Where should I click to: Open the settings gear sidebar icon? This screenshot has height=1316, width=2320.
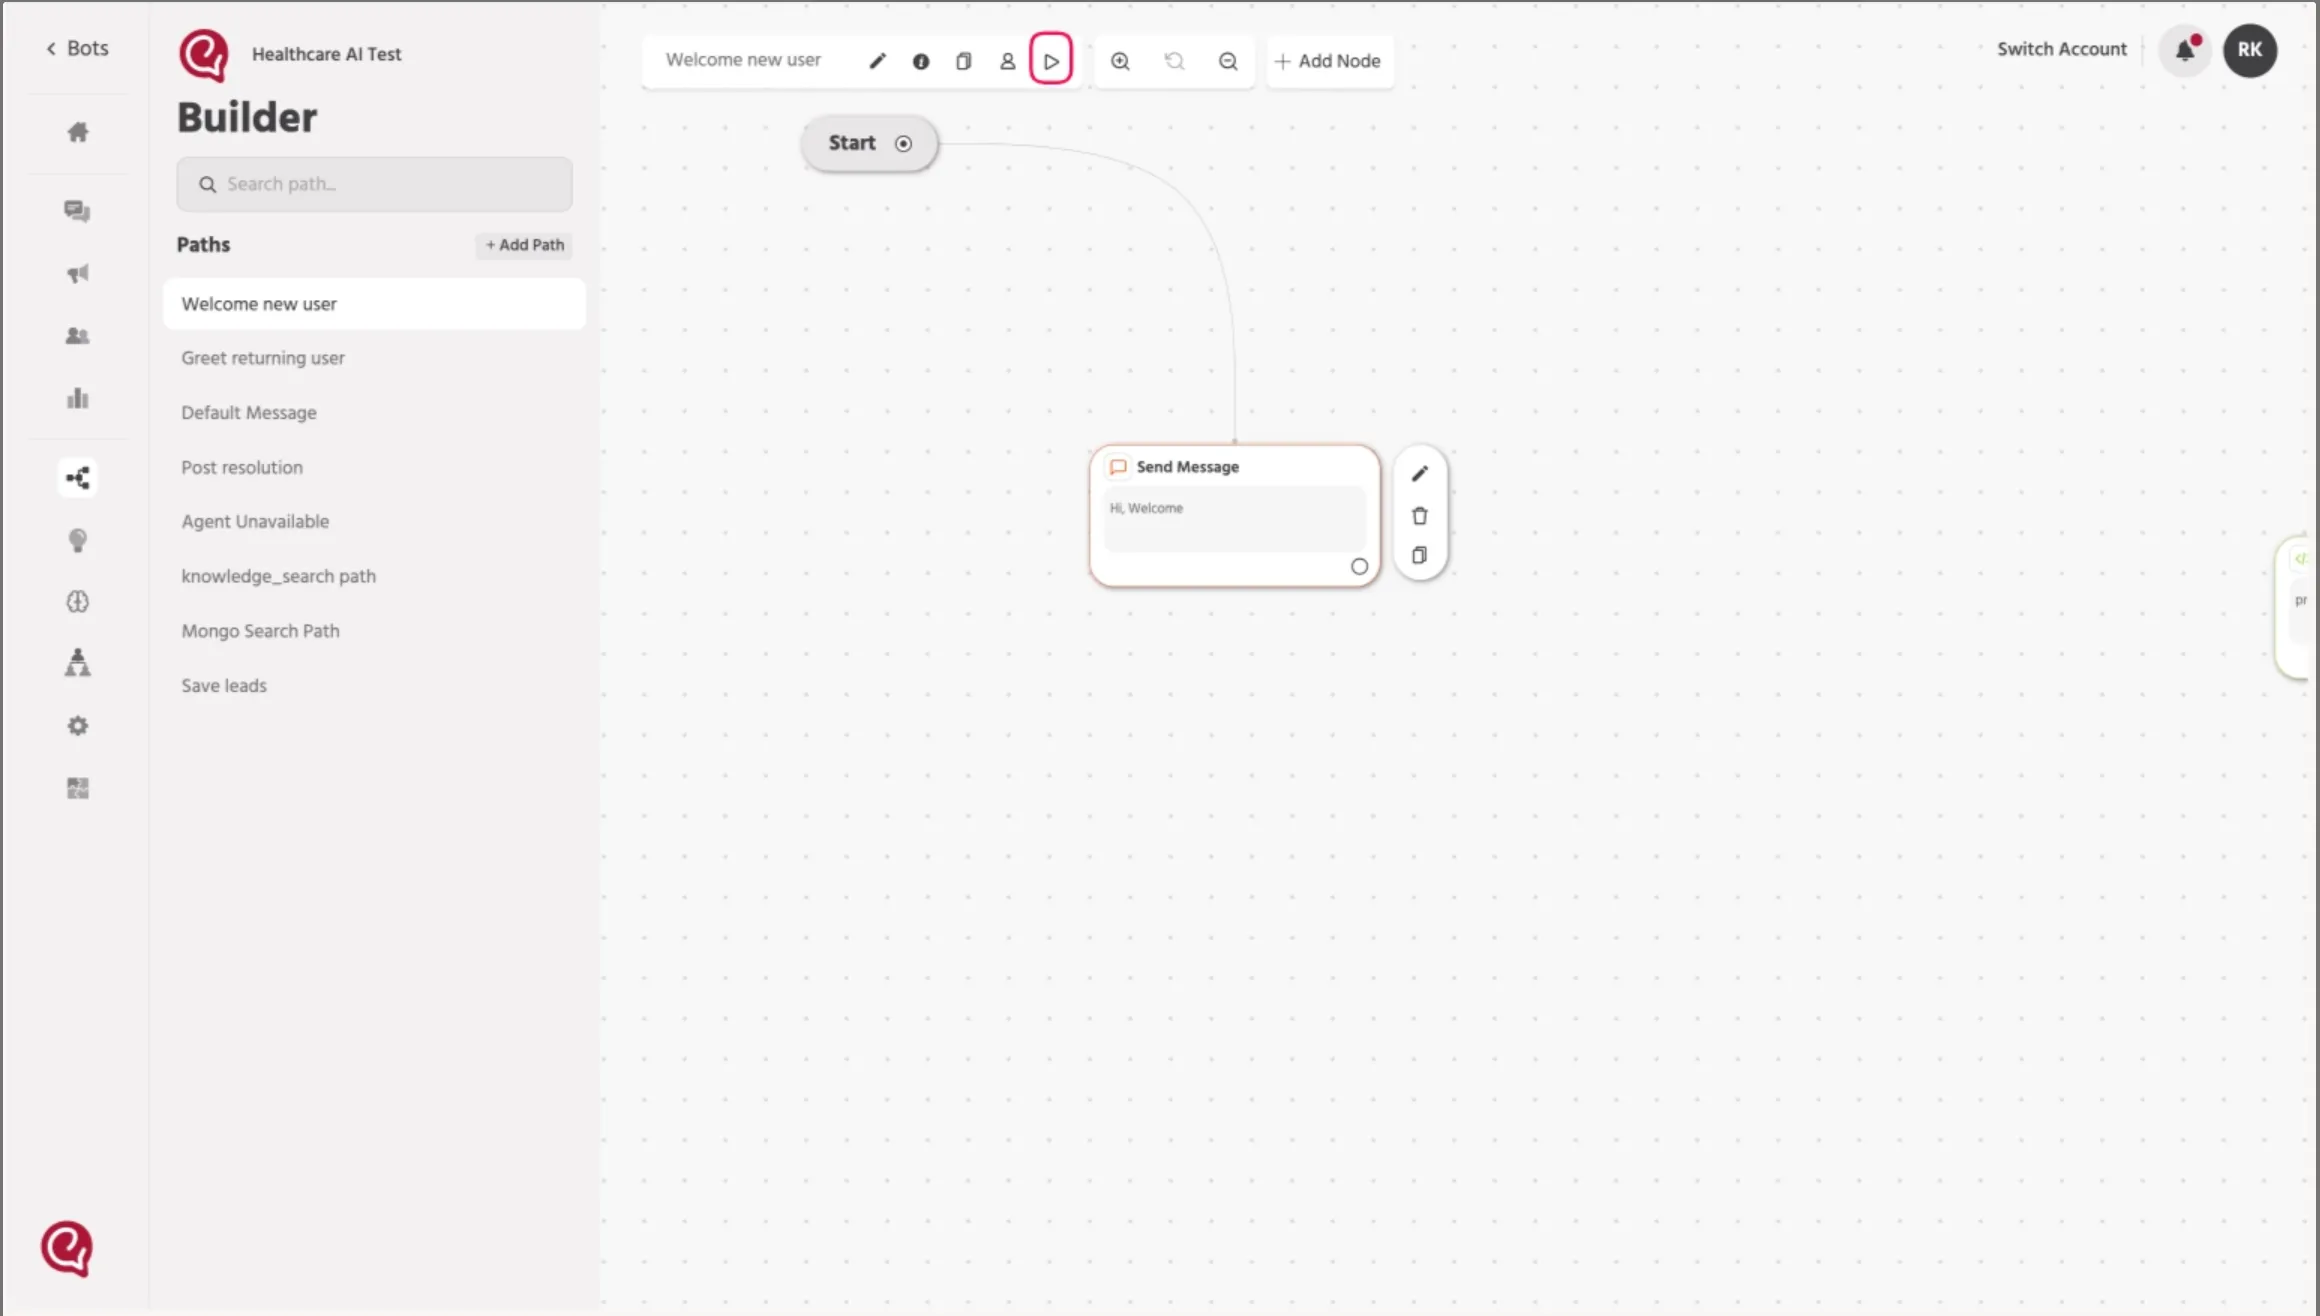click(x=78, y=726)
